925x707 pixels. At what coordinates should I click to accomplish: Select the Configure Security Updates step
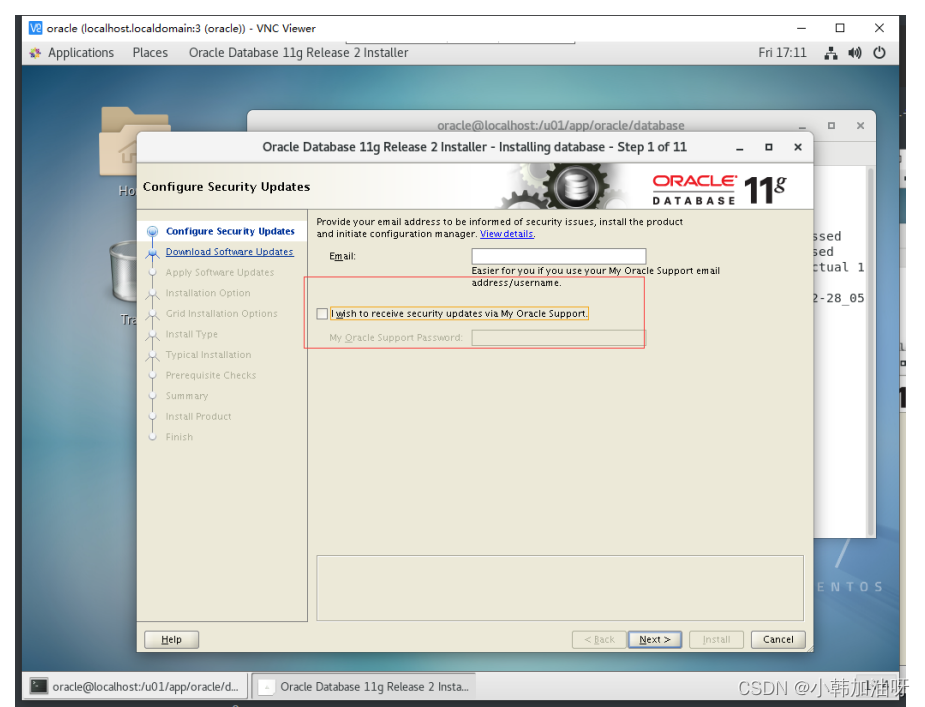pyautogui.click(x=230, y=231)
